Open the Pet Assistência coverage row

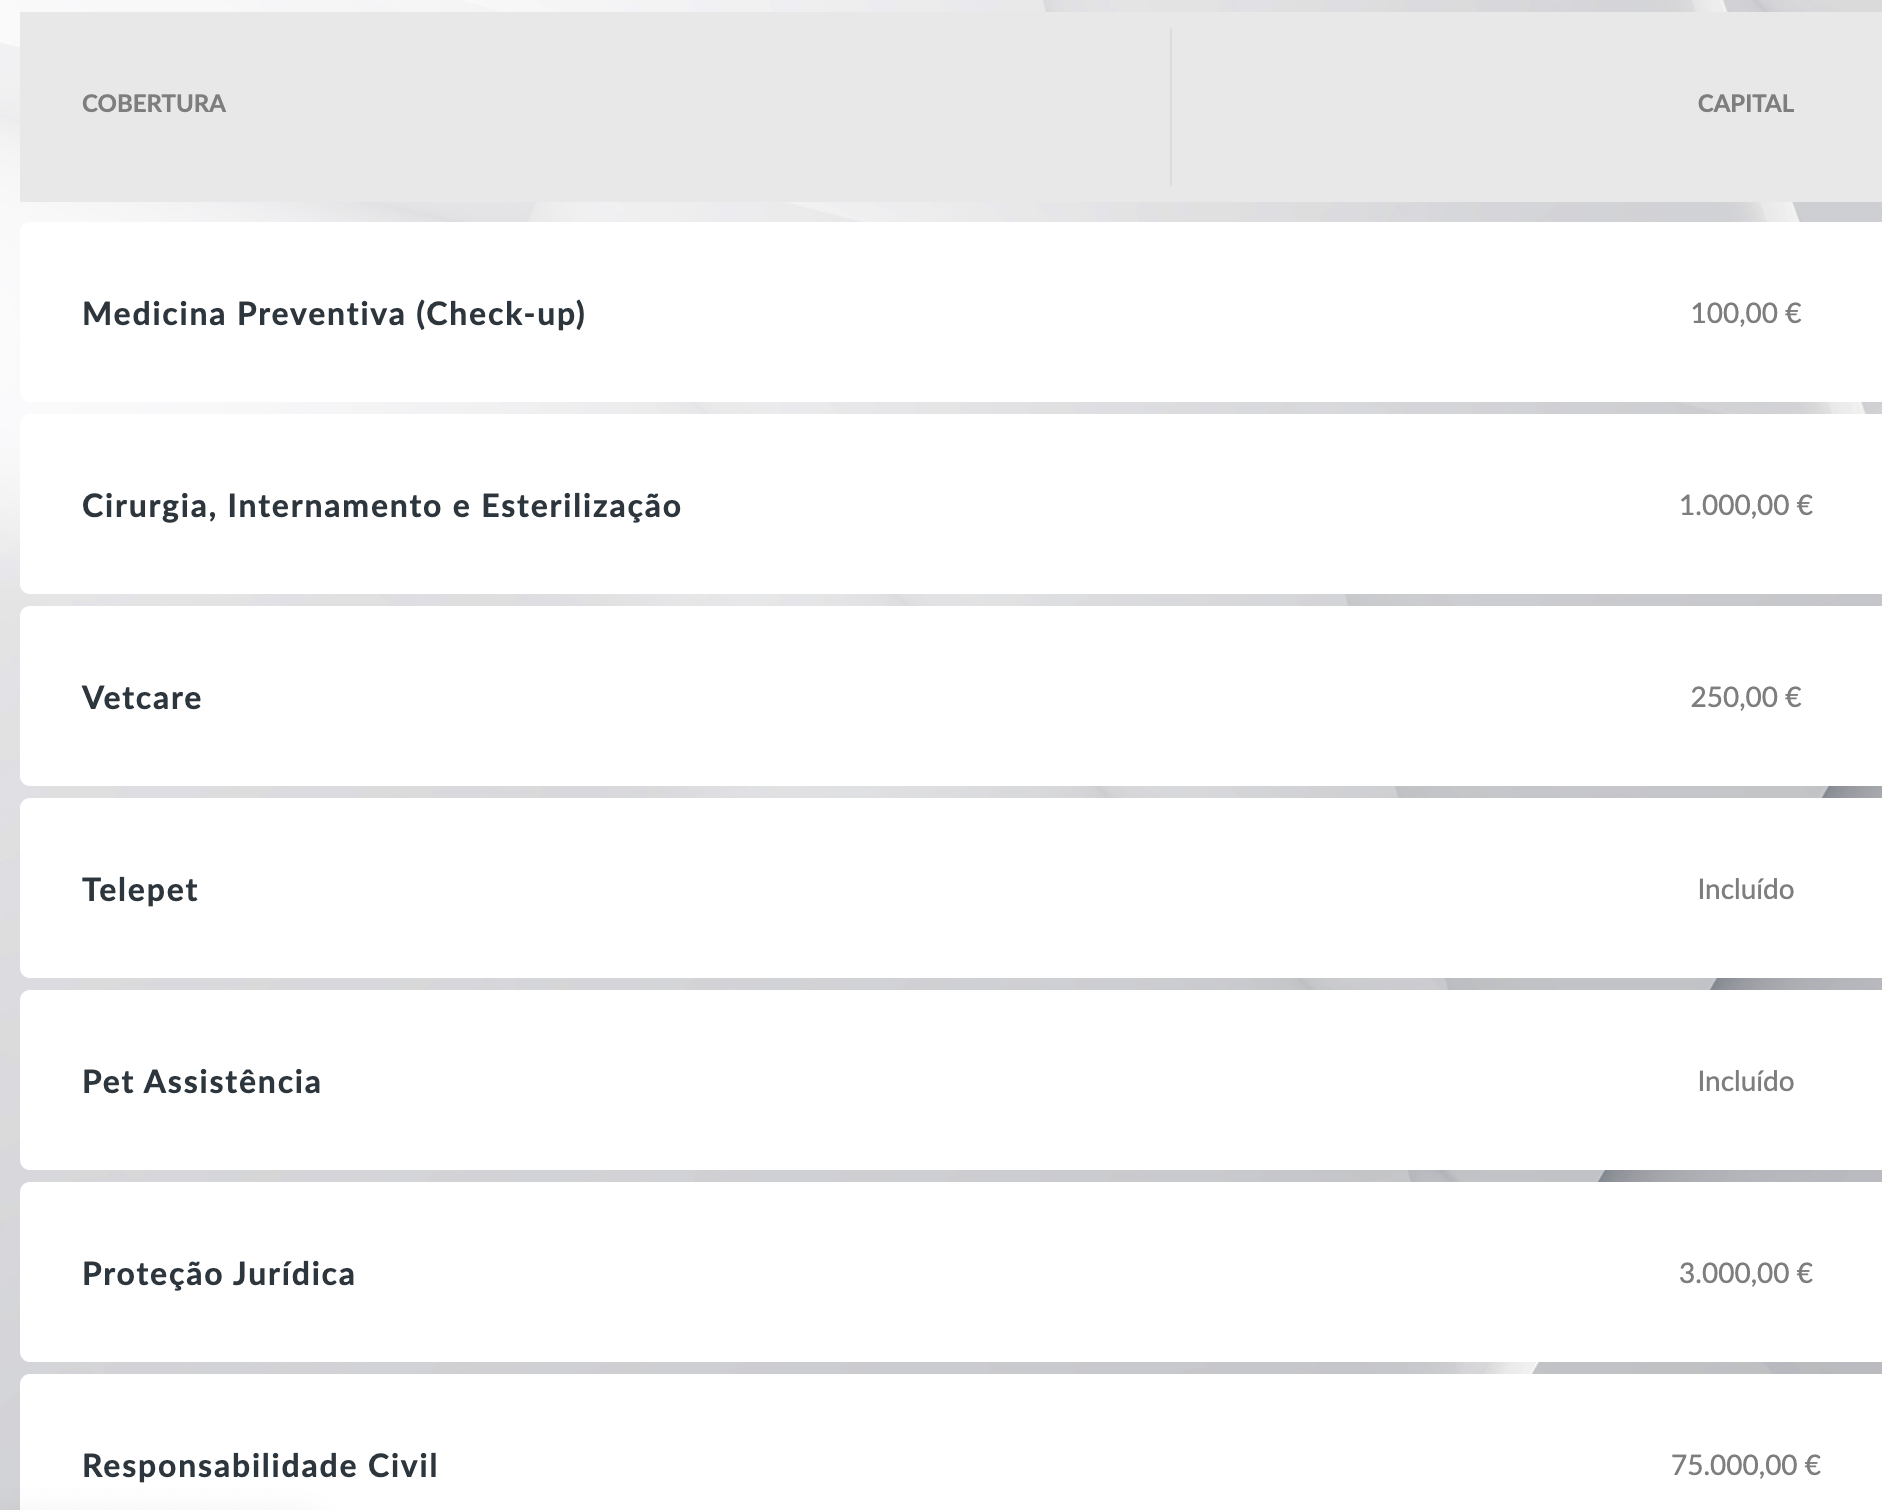[951, 1080]
